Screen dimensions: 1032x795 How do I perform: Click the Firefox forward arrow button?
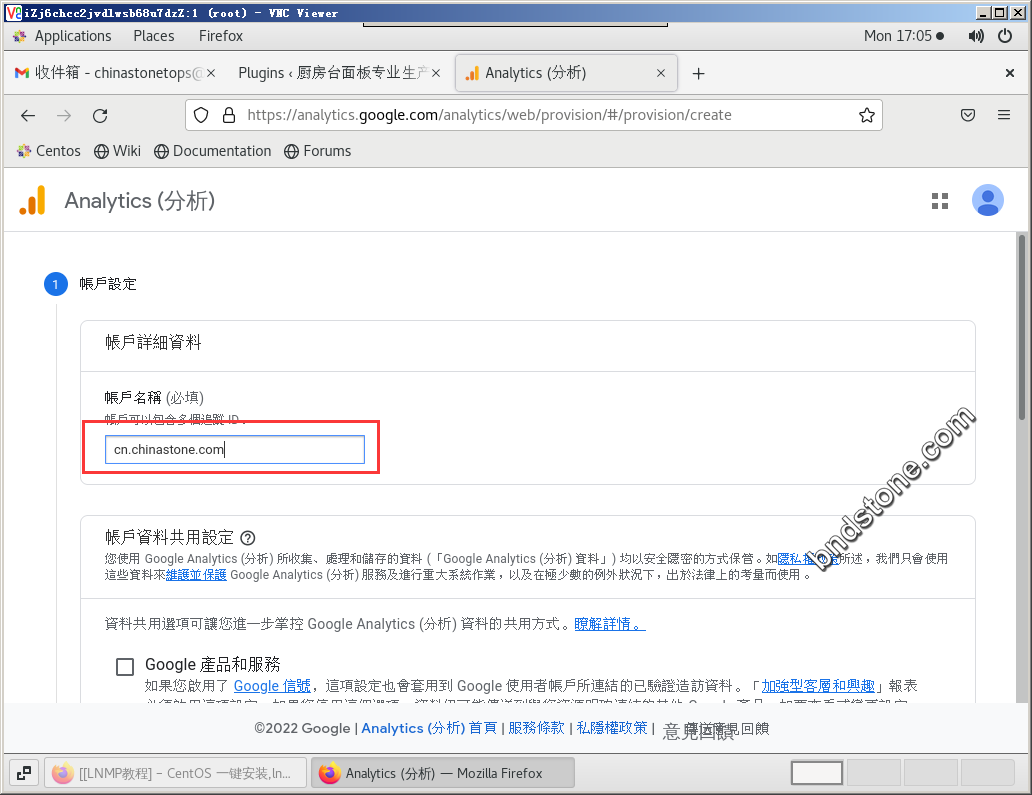pyautogui.click(x=64, y=116)
